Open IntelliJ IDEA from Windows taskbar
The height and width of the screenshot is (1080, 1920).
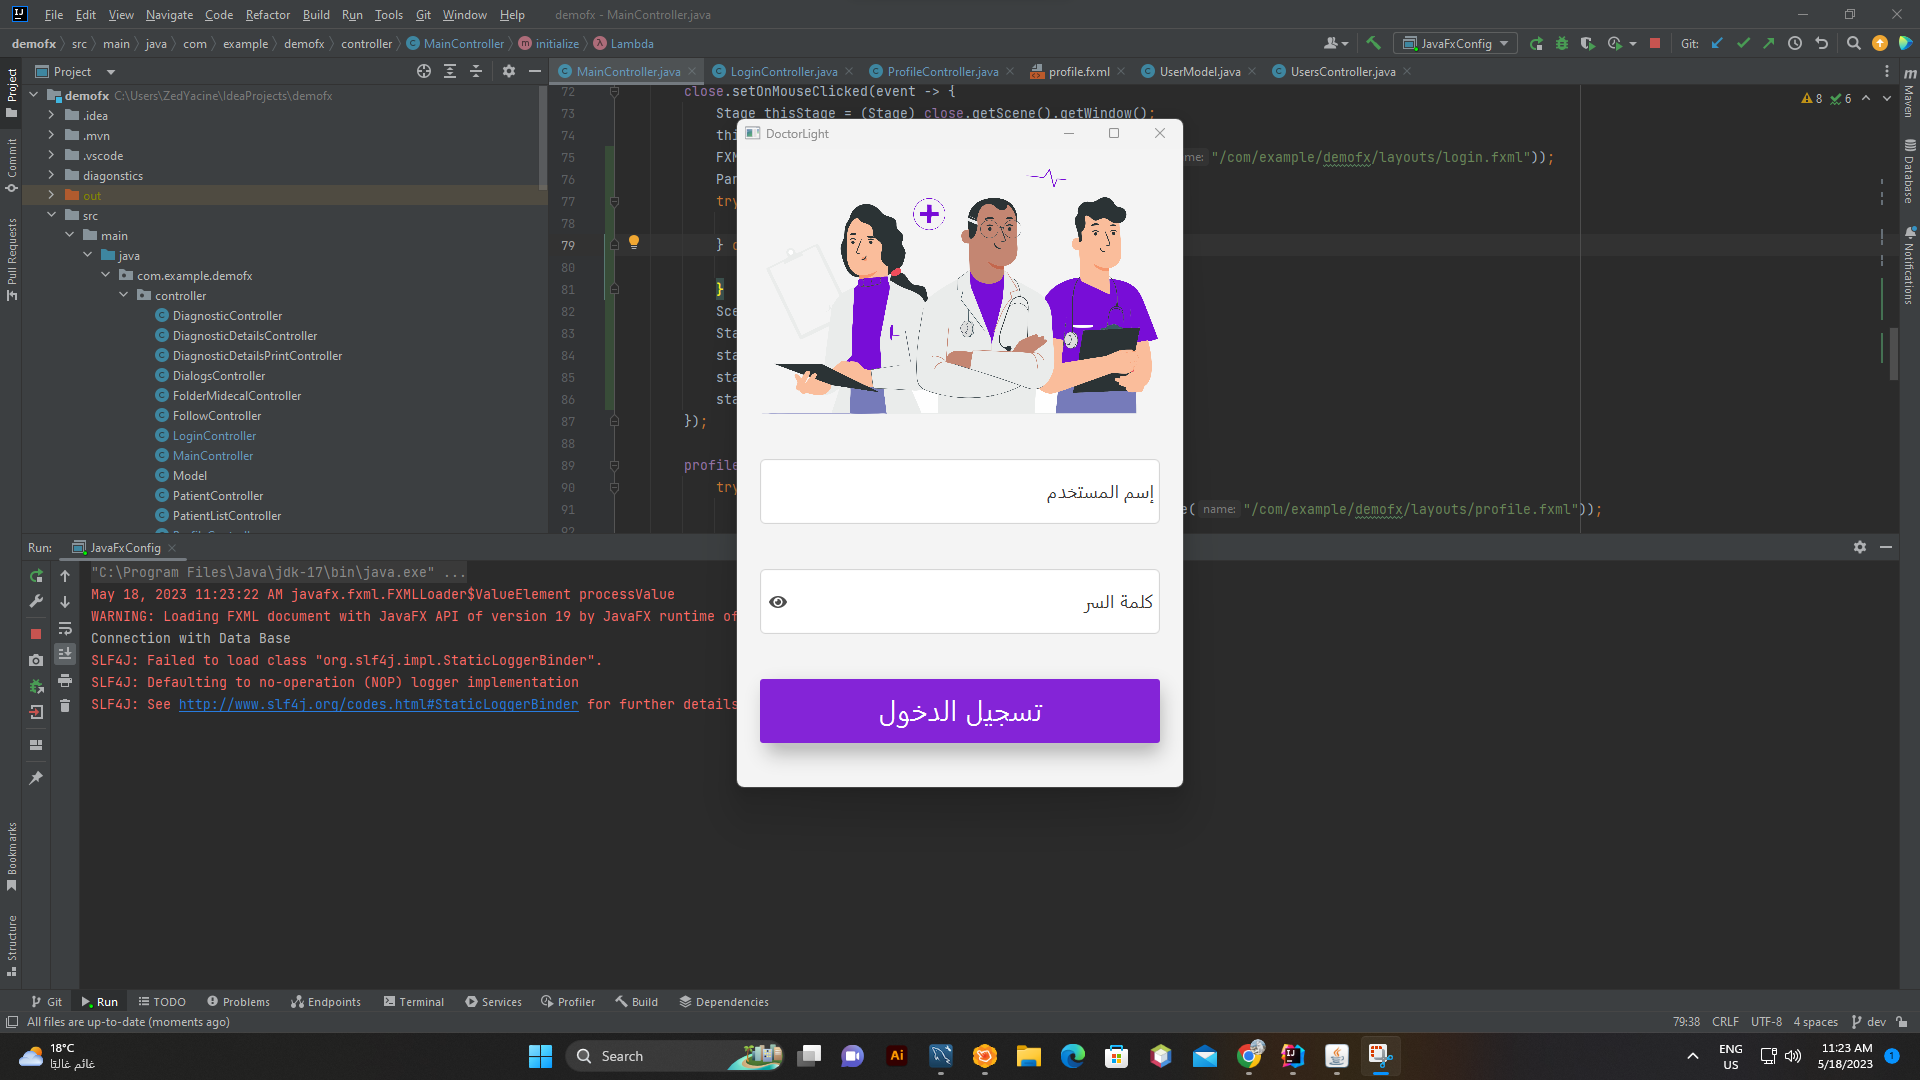point(1293,1056)
